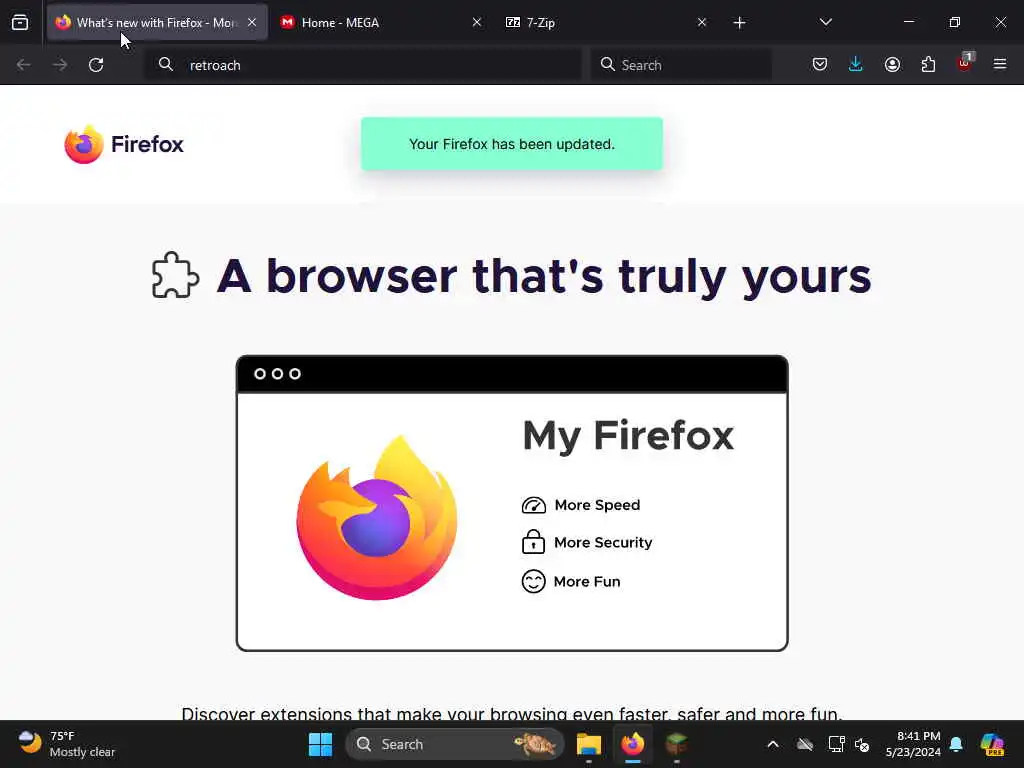Open the clock showing 8:41 PM

[x=913, y=744]
